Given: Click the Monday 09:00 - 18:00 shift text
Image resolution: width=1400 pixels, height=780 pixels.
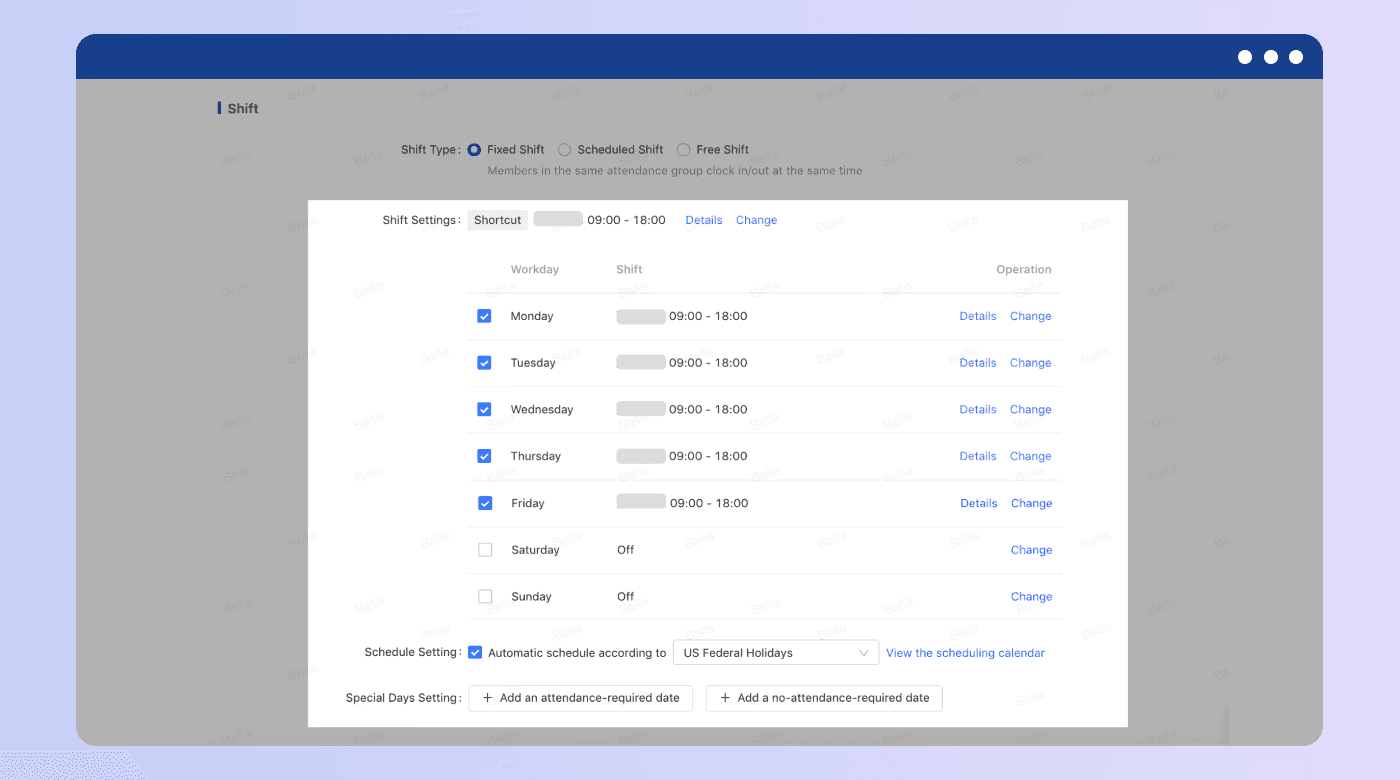Looking at the screenshot, I should pos(708,316).
